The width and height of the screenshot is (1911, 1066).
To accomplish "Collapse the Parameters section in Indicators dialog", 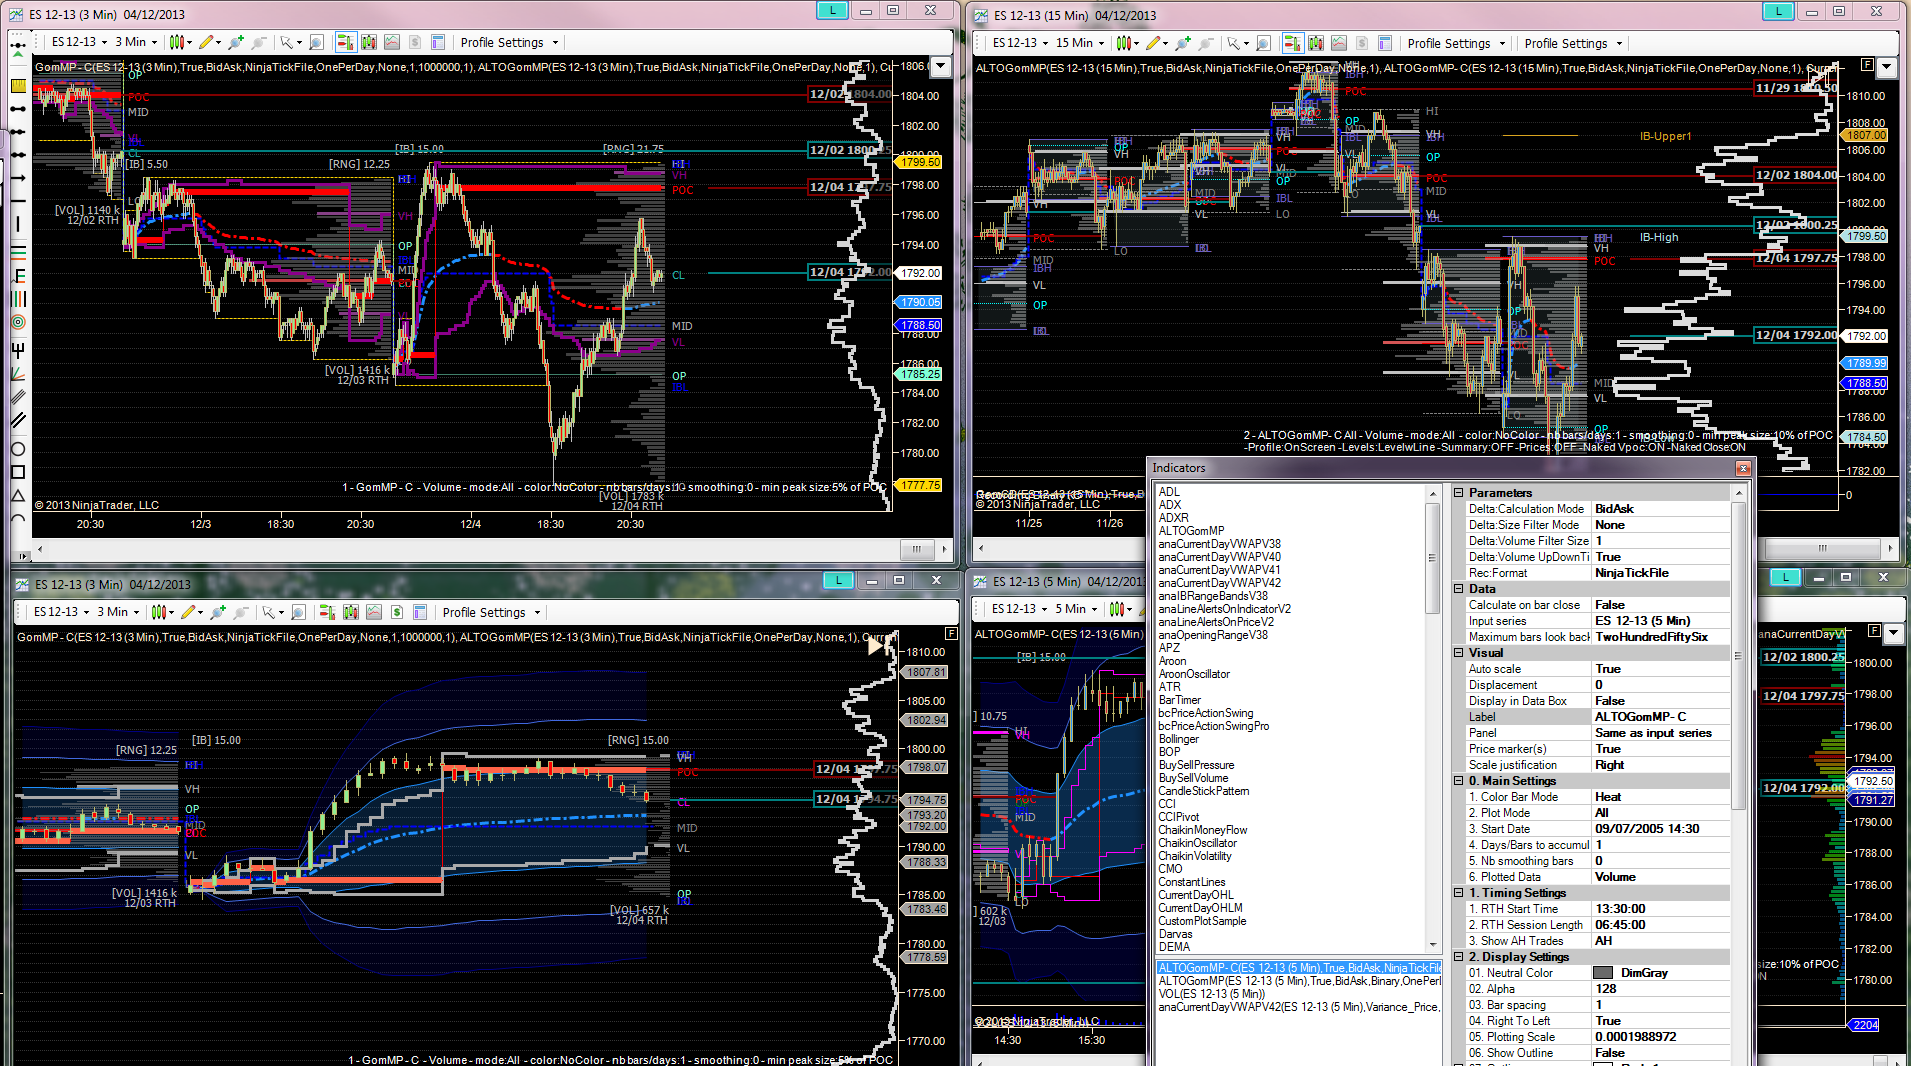I will point(1459,493).
